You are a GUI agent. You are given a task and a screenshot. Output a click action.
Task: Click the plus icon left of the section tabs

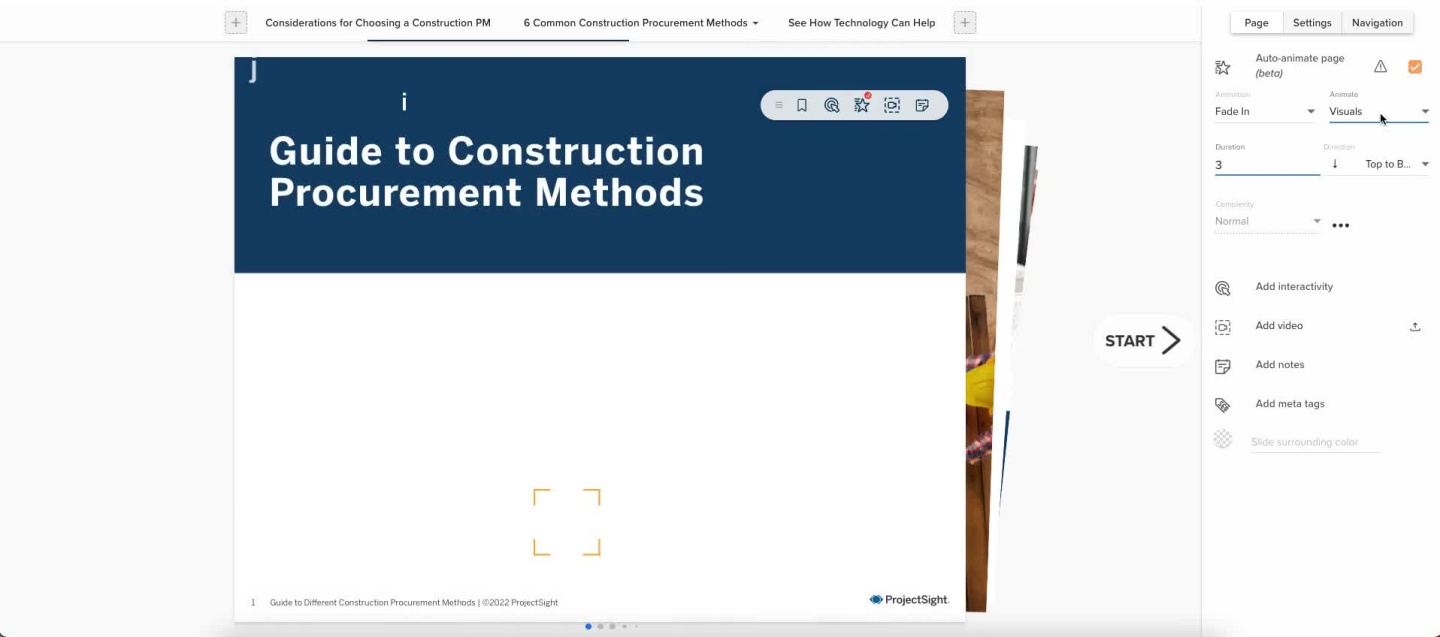pos(235,22)
